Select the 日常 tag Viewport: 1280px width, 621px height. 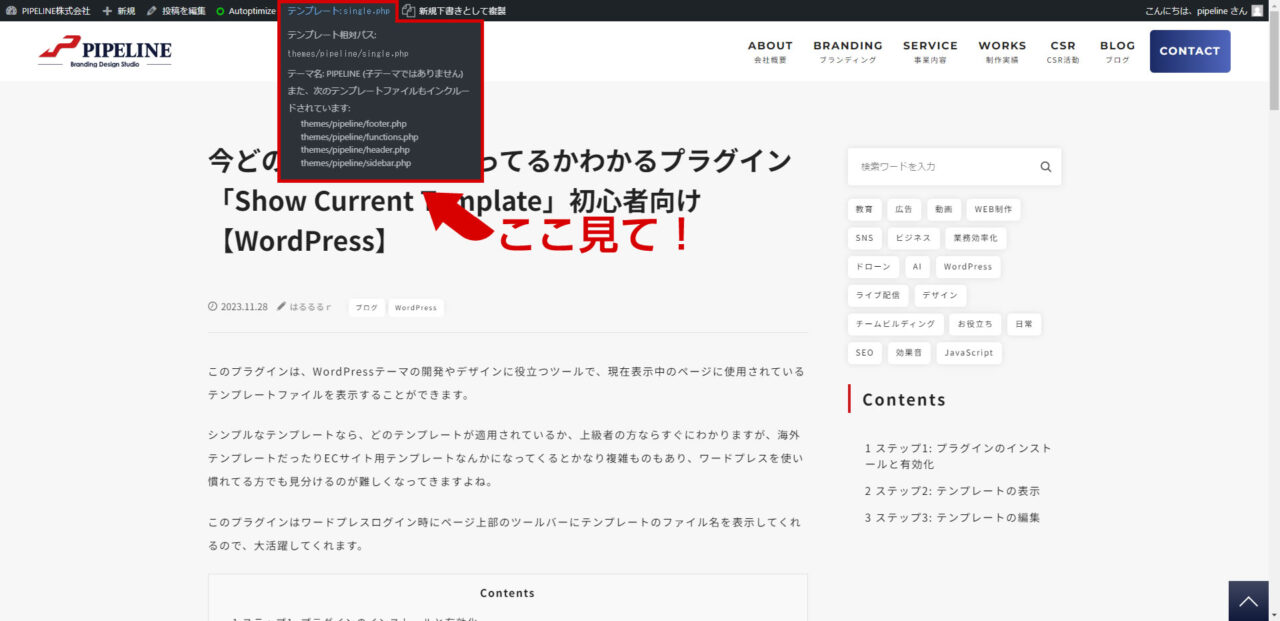(1025, 324)
